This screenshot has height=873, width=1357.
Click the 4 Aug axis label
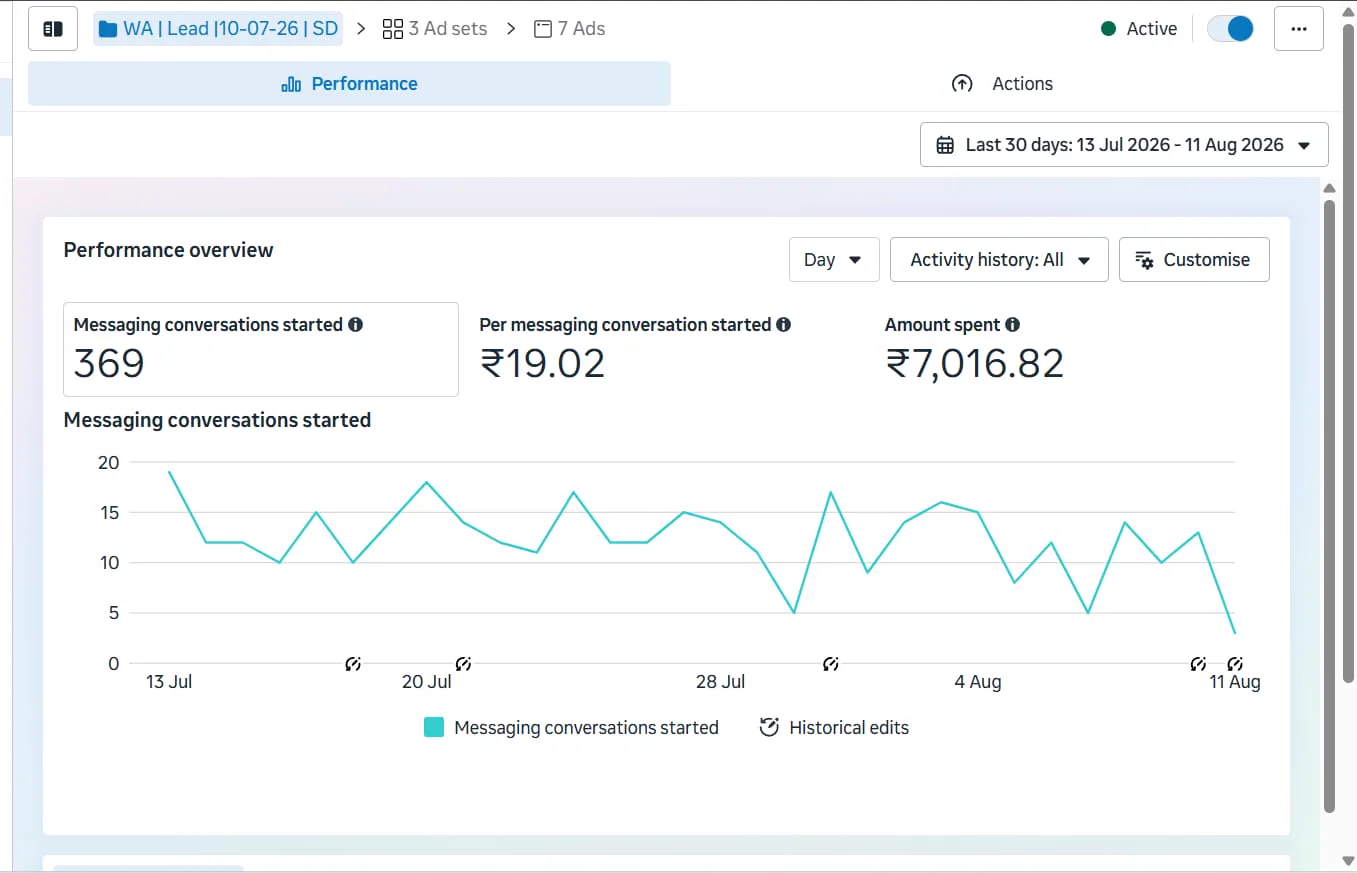(978, 682)
